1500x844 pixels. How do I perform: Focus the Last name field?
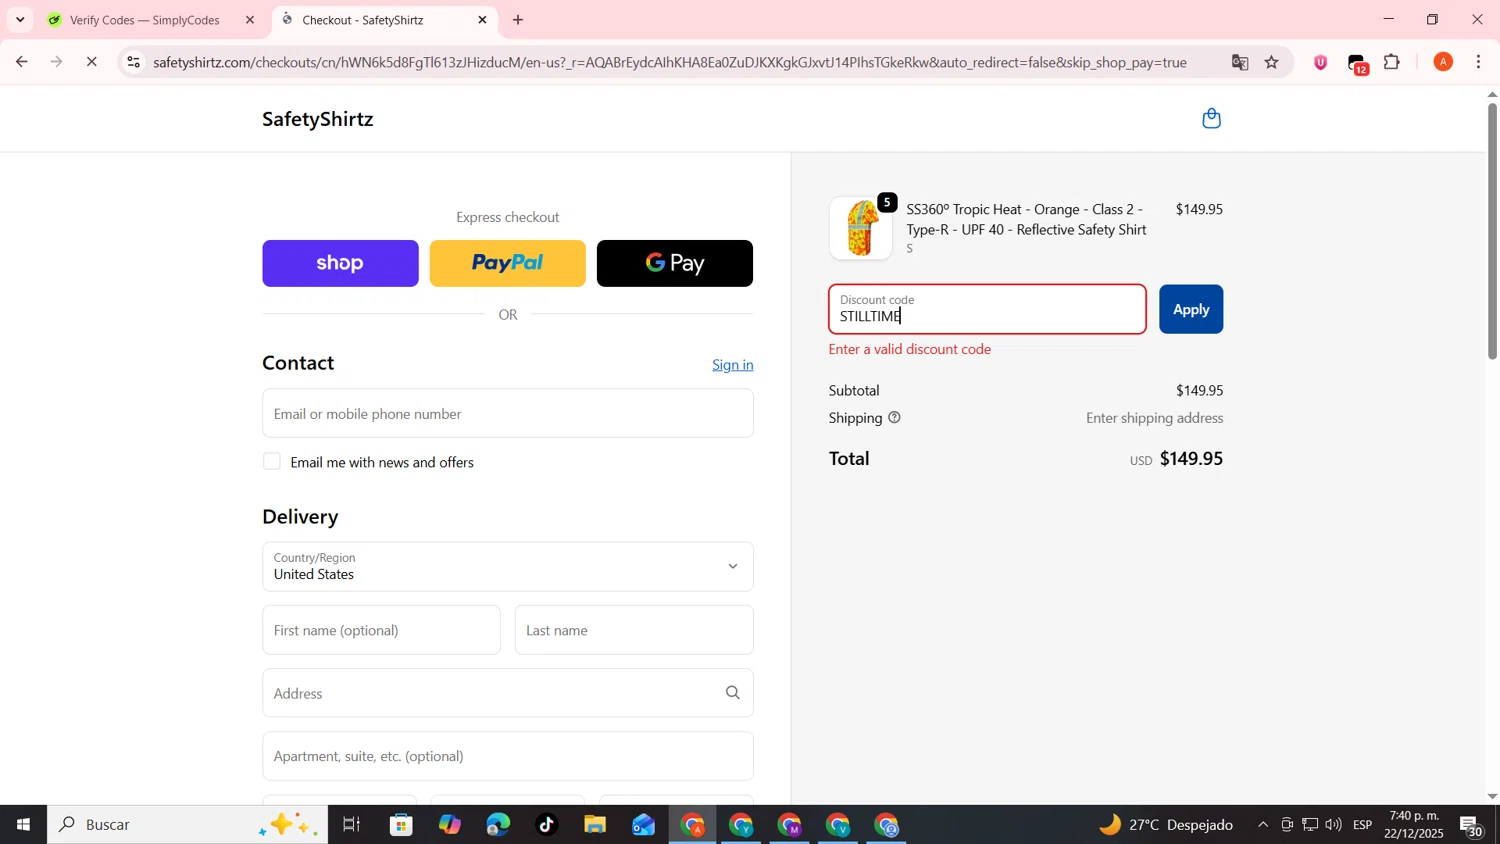(634, 630)
